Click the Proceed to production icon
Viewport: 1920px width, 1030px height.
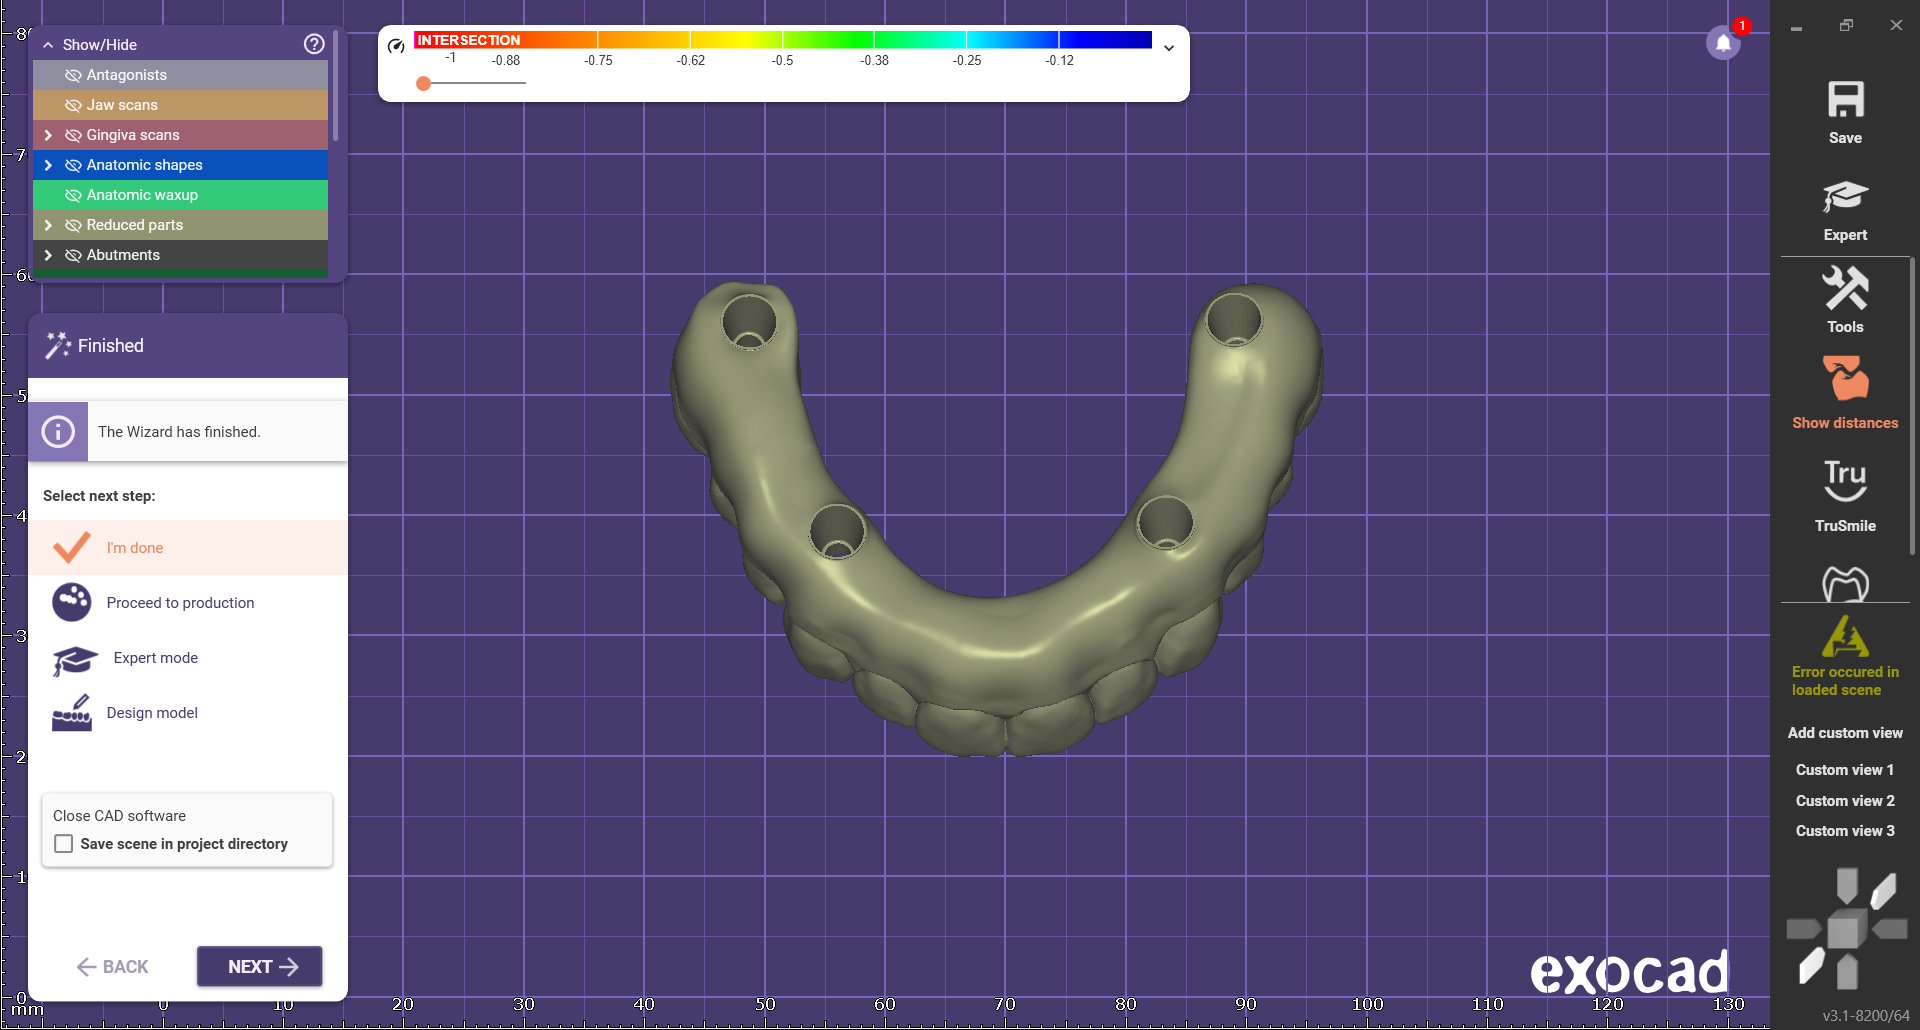[72, 602]
